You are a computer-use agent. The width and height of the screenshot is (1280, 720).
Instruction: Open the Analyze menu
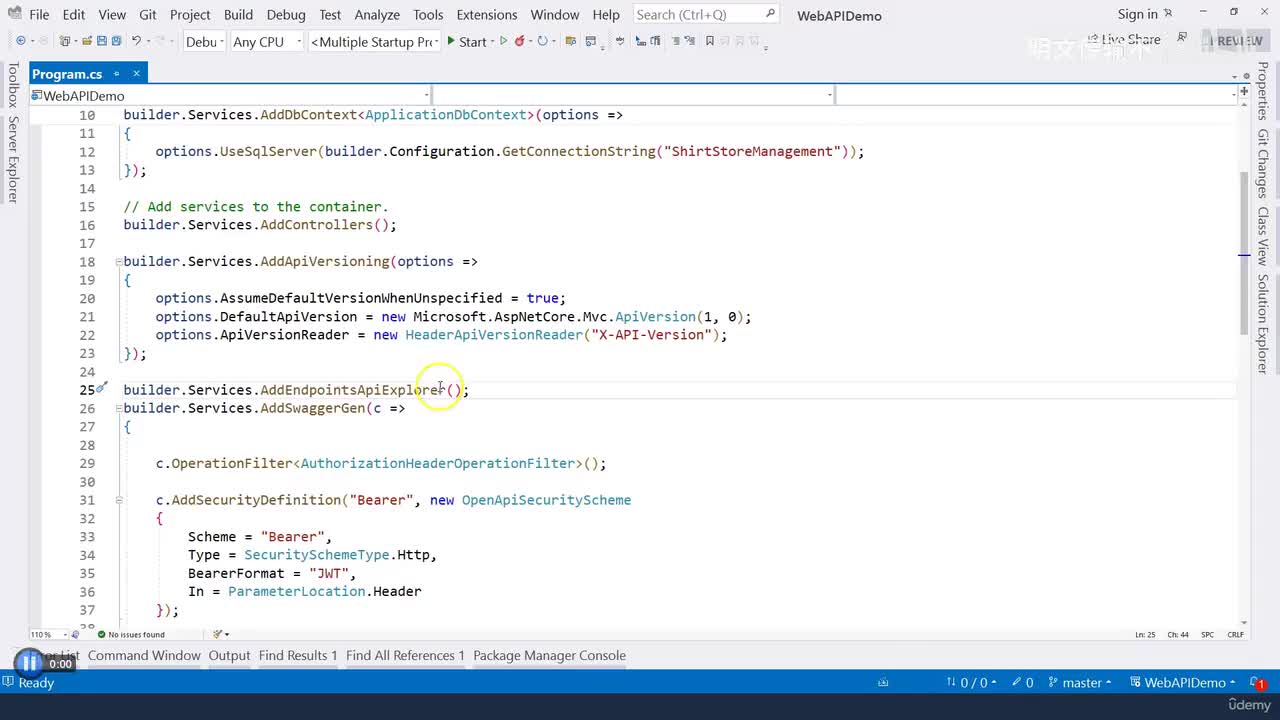(377, 14)
